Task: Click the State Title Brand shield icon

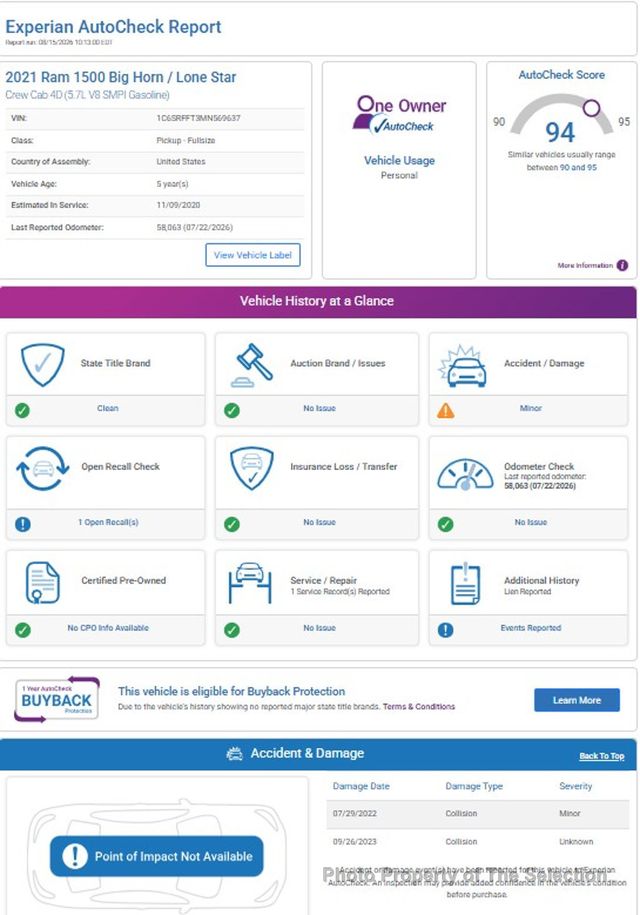Action: coord(42,365)
